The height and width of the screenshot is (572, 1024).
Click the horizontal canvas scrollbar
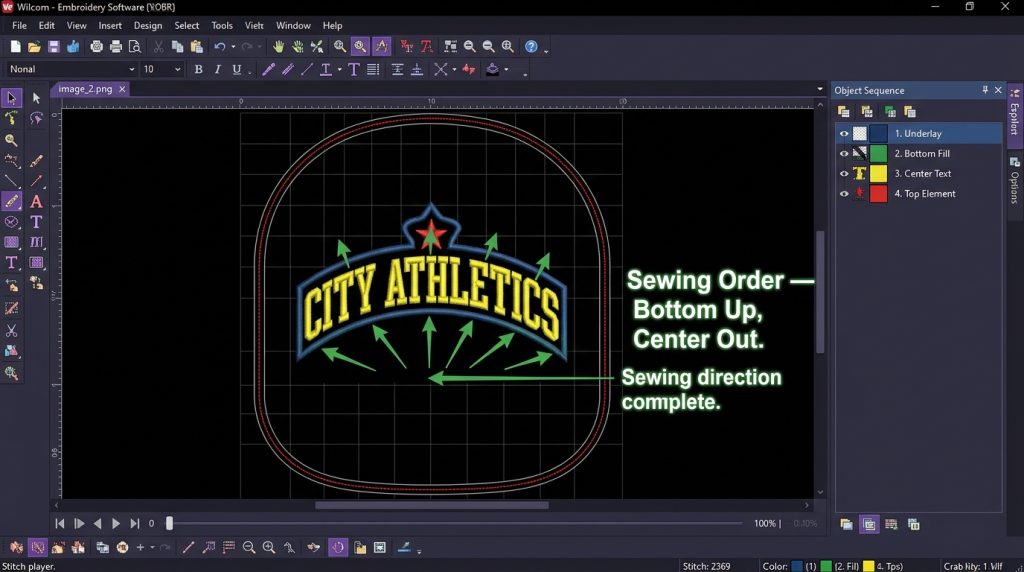[432, 505]
